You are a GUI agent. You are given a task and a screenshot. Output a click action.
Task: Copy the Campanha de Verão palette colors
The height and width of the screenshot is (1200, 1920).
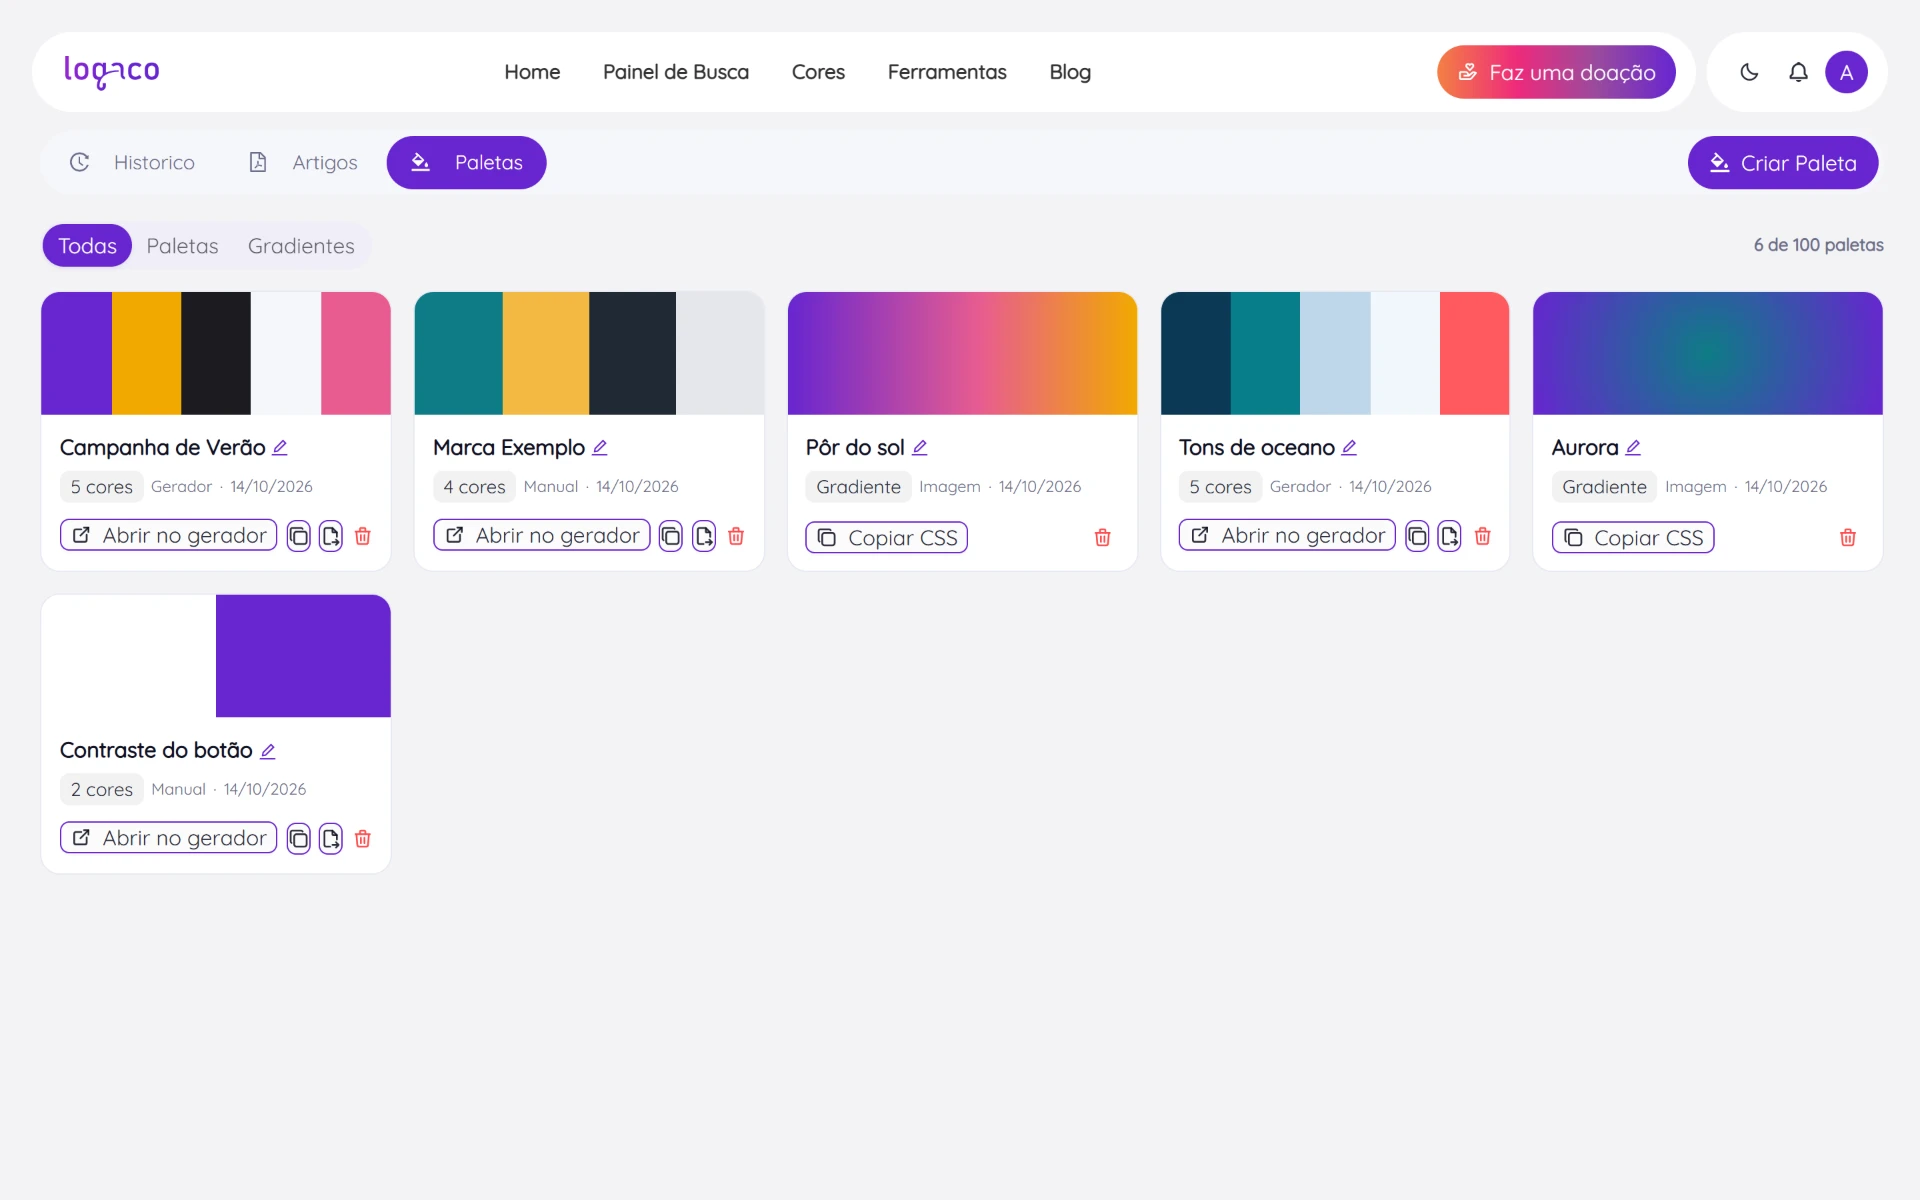299,536
